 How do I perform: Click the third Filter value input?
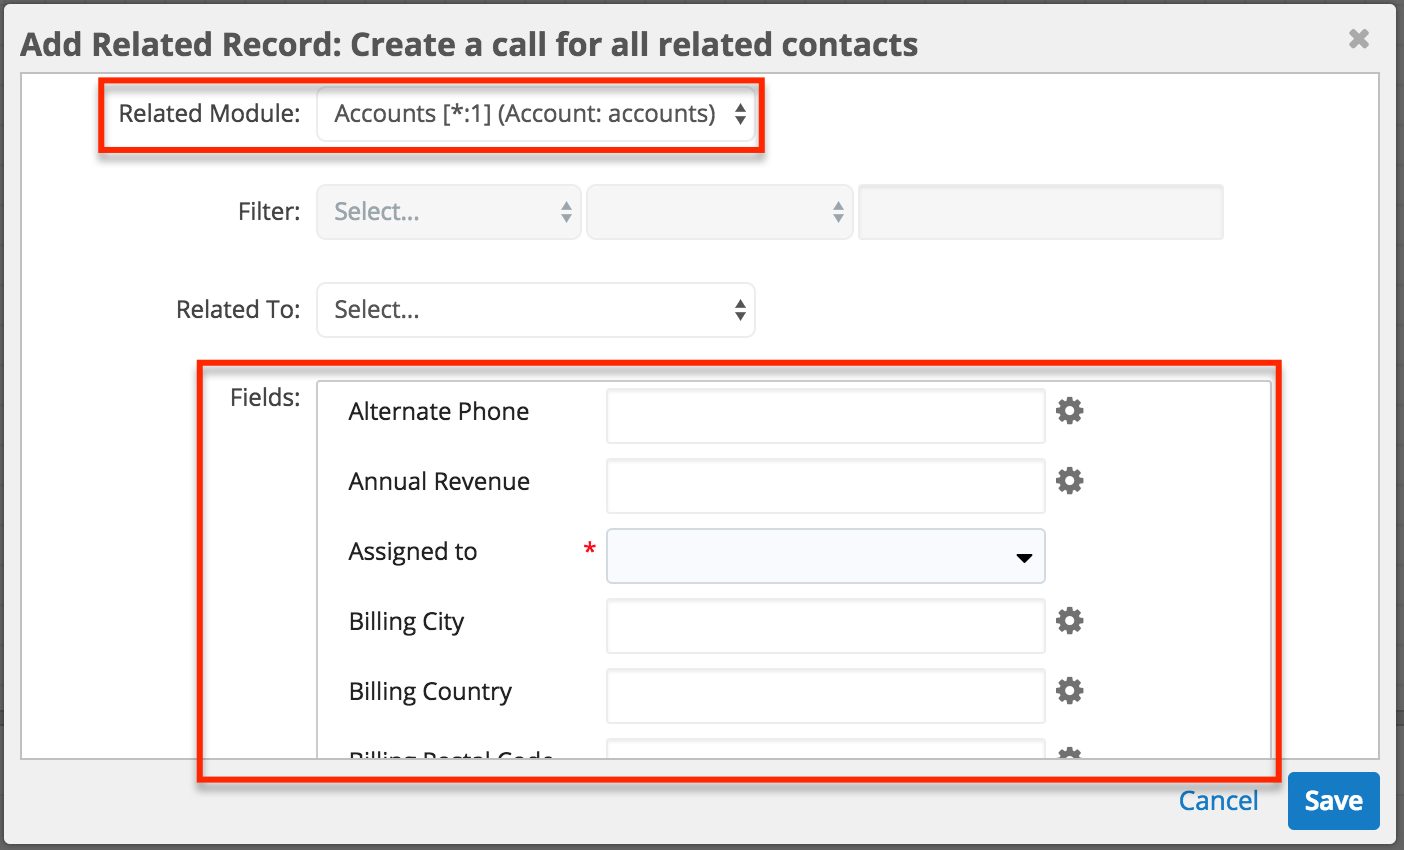[1040, 211]
